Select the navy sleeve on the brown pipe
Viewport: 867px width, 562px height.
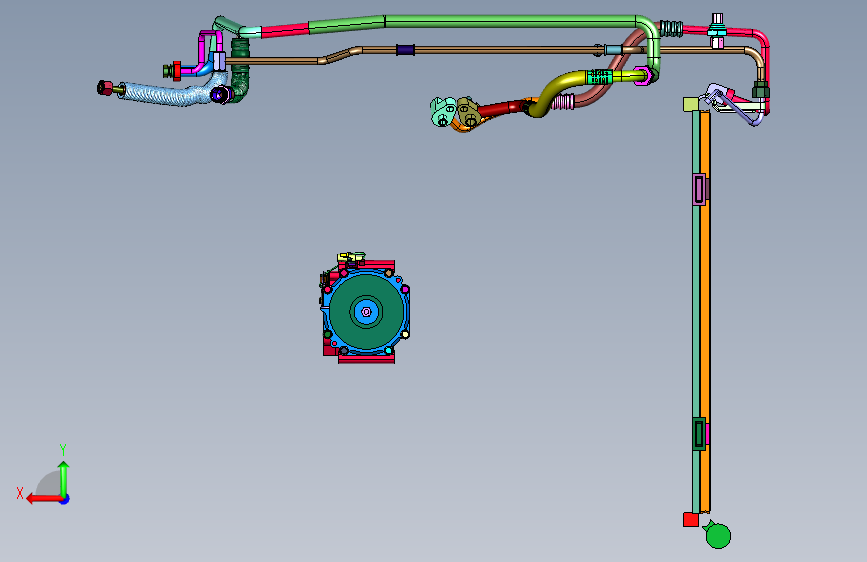[x=405, y=50]
